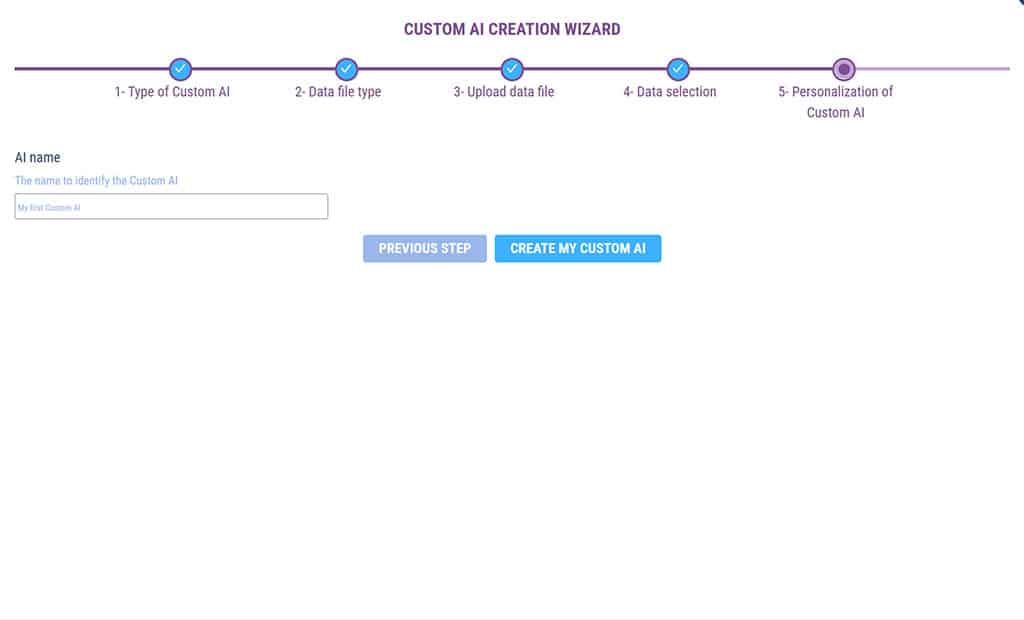Click progress line between steps 1 and 2
1024x620 pixels.
pos(263,69)
